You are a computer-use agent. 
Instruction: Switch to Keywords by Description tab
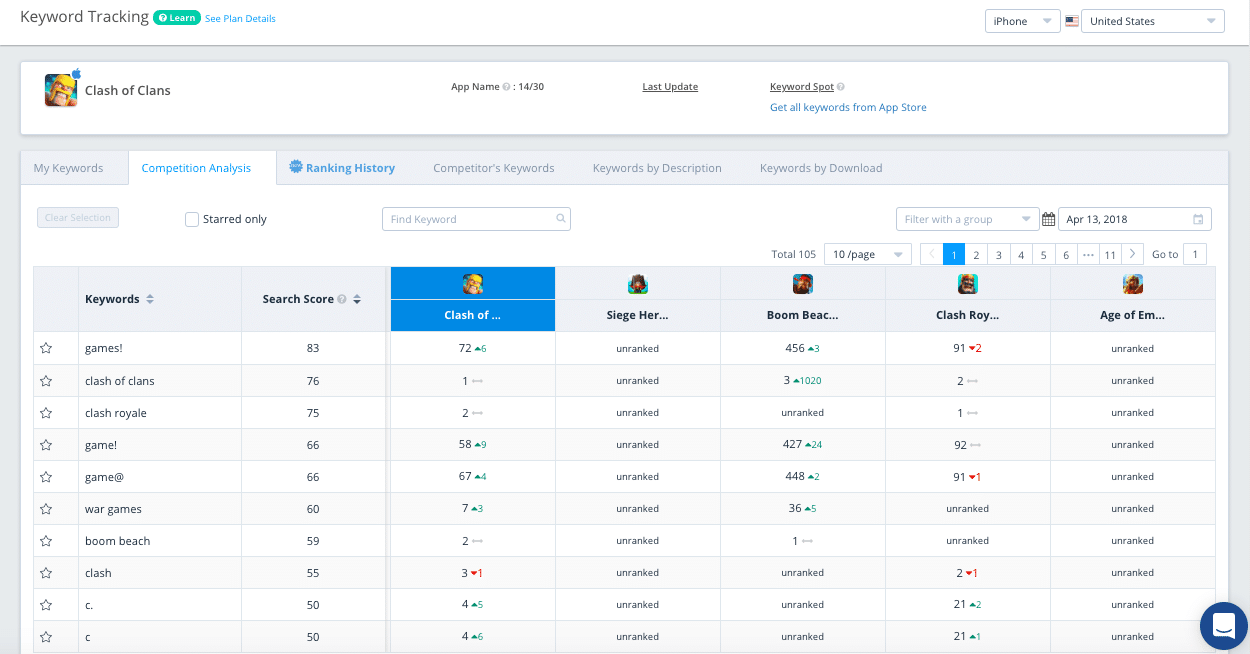coord(657,168)
